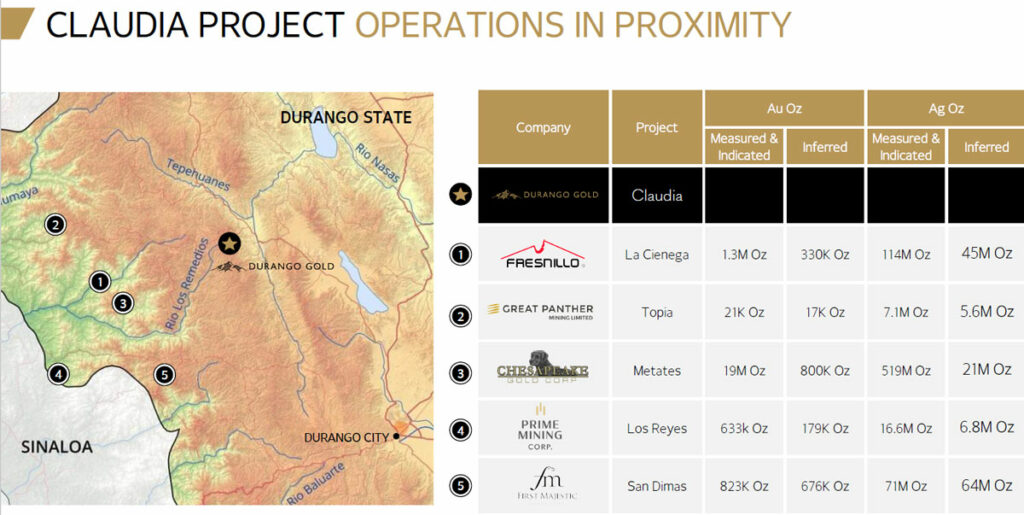Click the Los Reyes project cell
1024x515 pixels.
point(656,429)
